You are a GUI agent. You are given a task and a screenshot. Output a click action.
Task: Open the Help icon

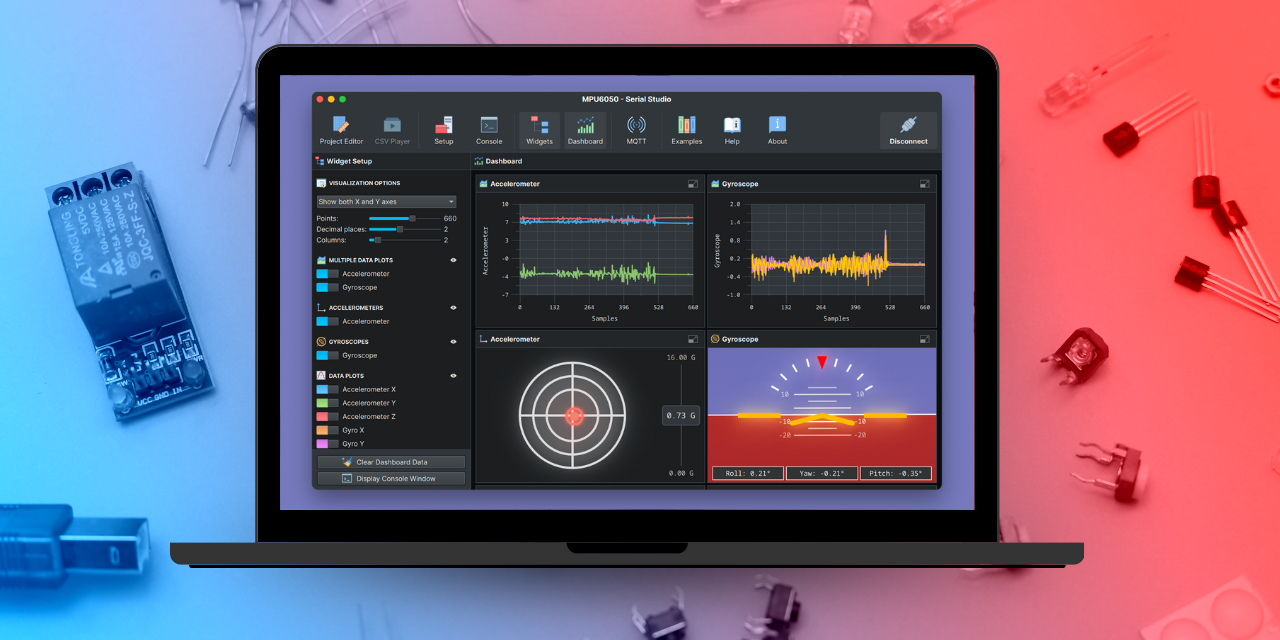coord(732,129)
